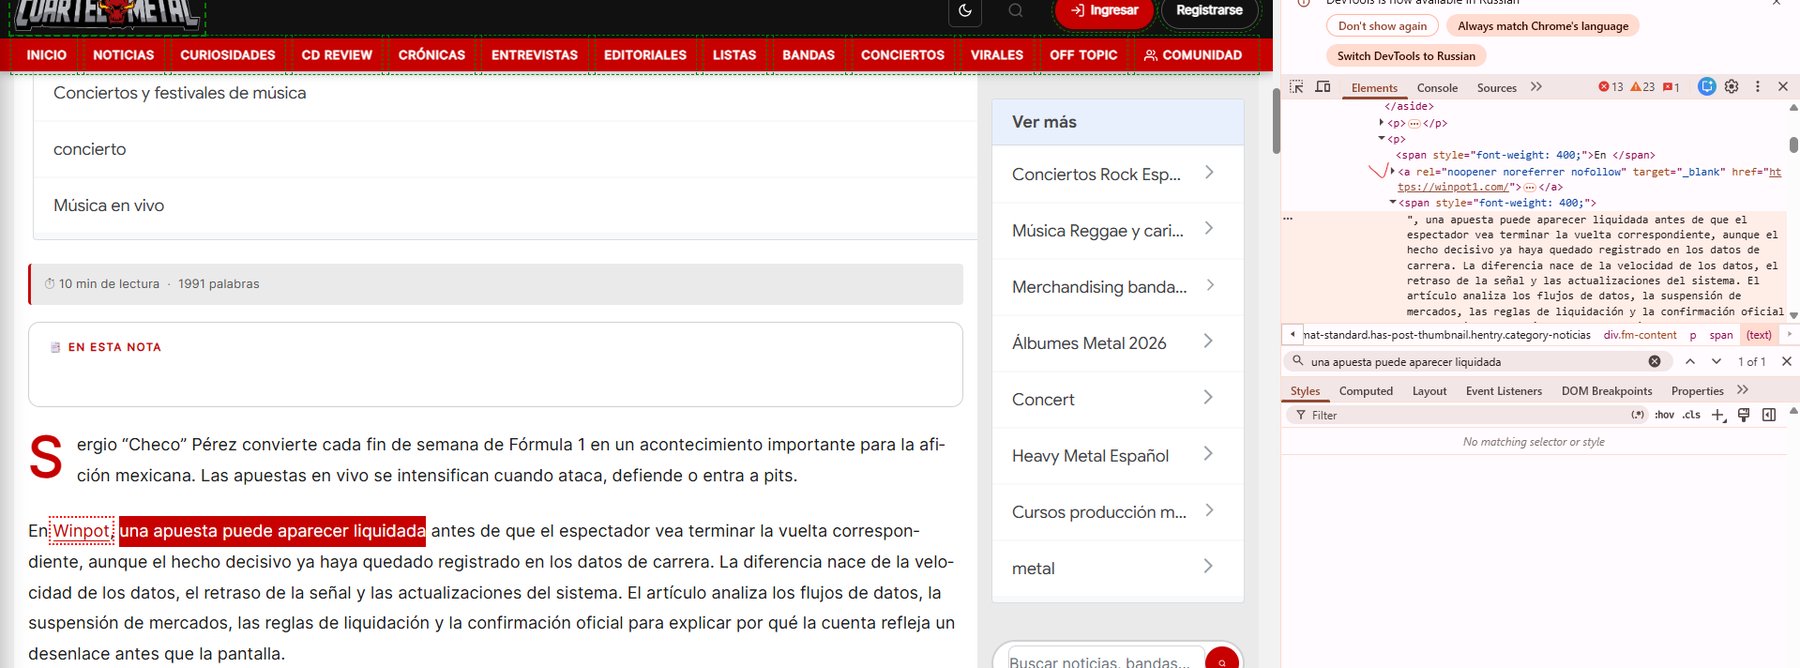Open 'Cursos producción m...' chevron
Screen dimensions: 1800x668
[1209, 511]
